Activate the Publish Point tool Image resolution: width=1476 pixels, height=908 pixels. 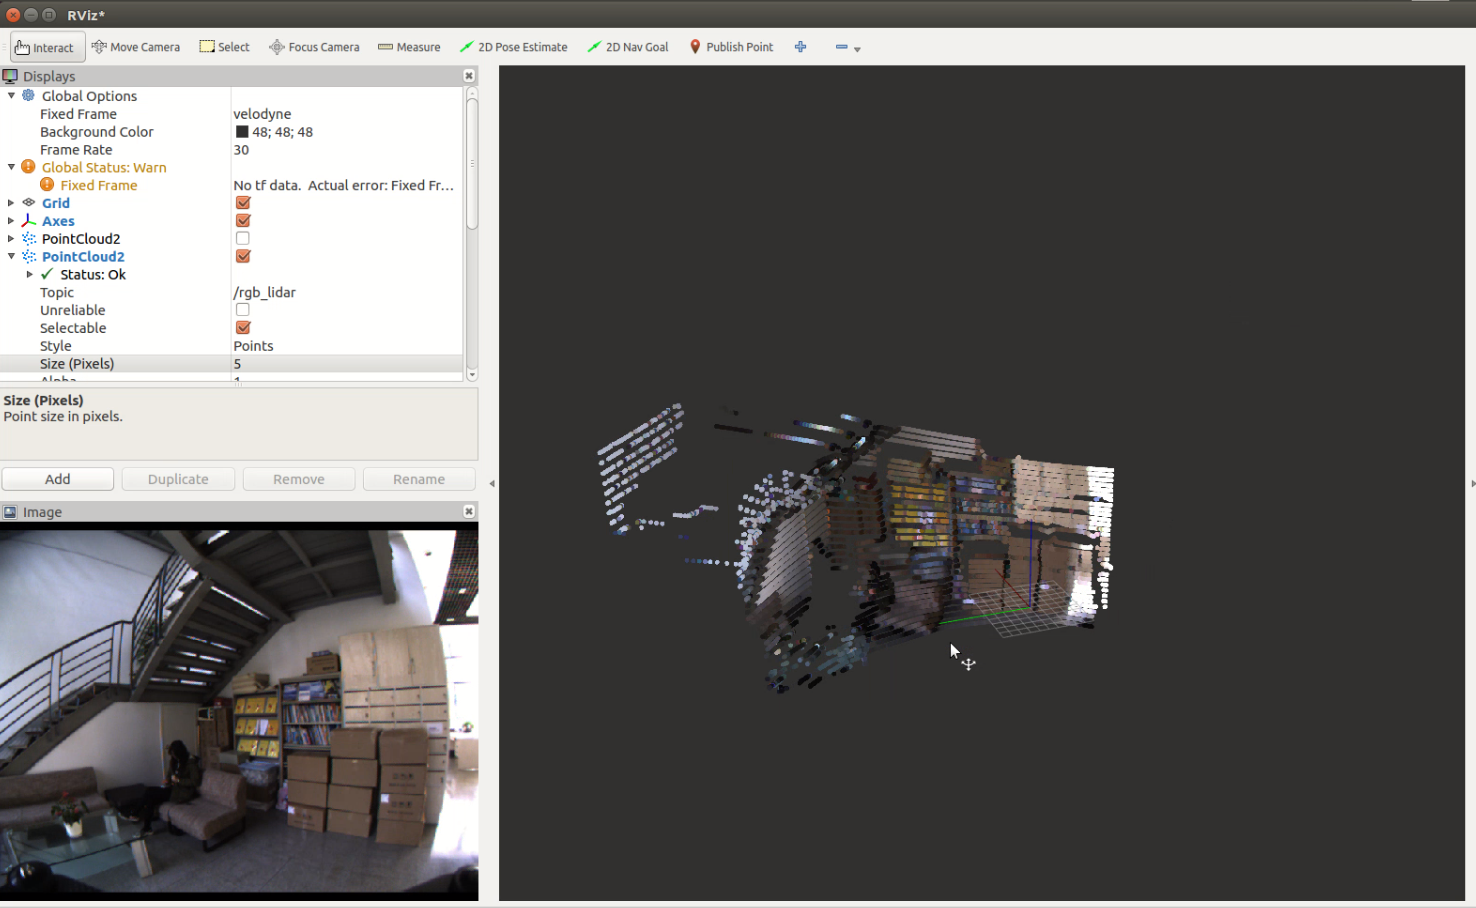731,47
